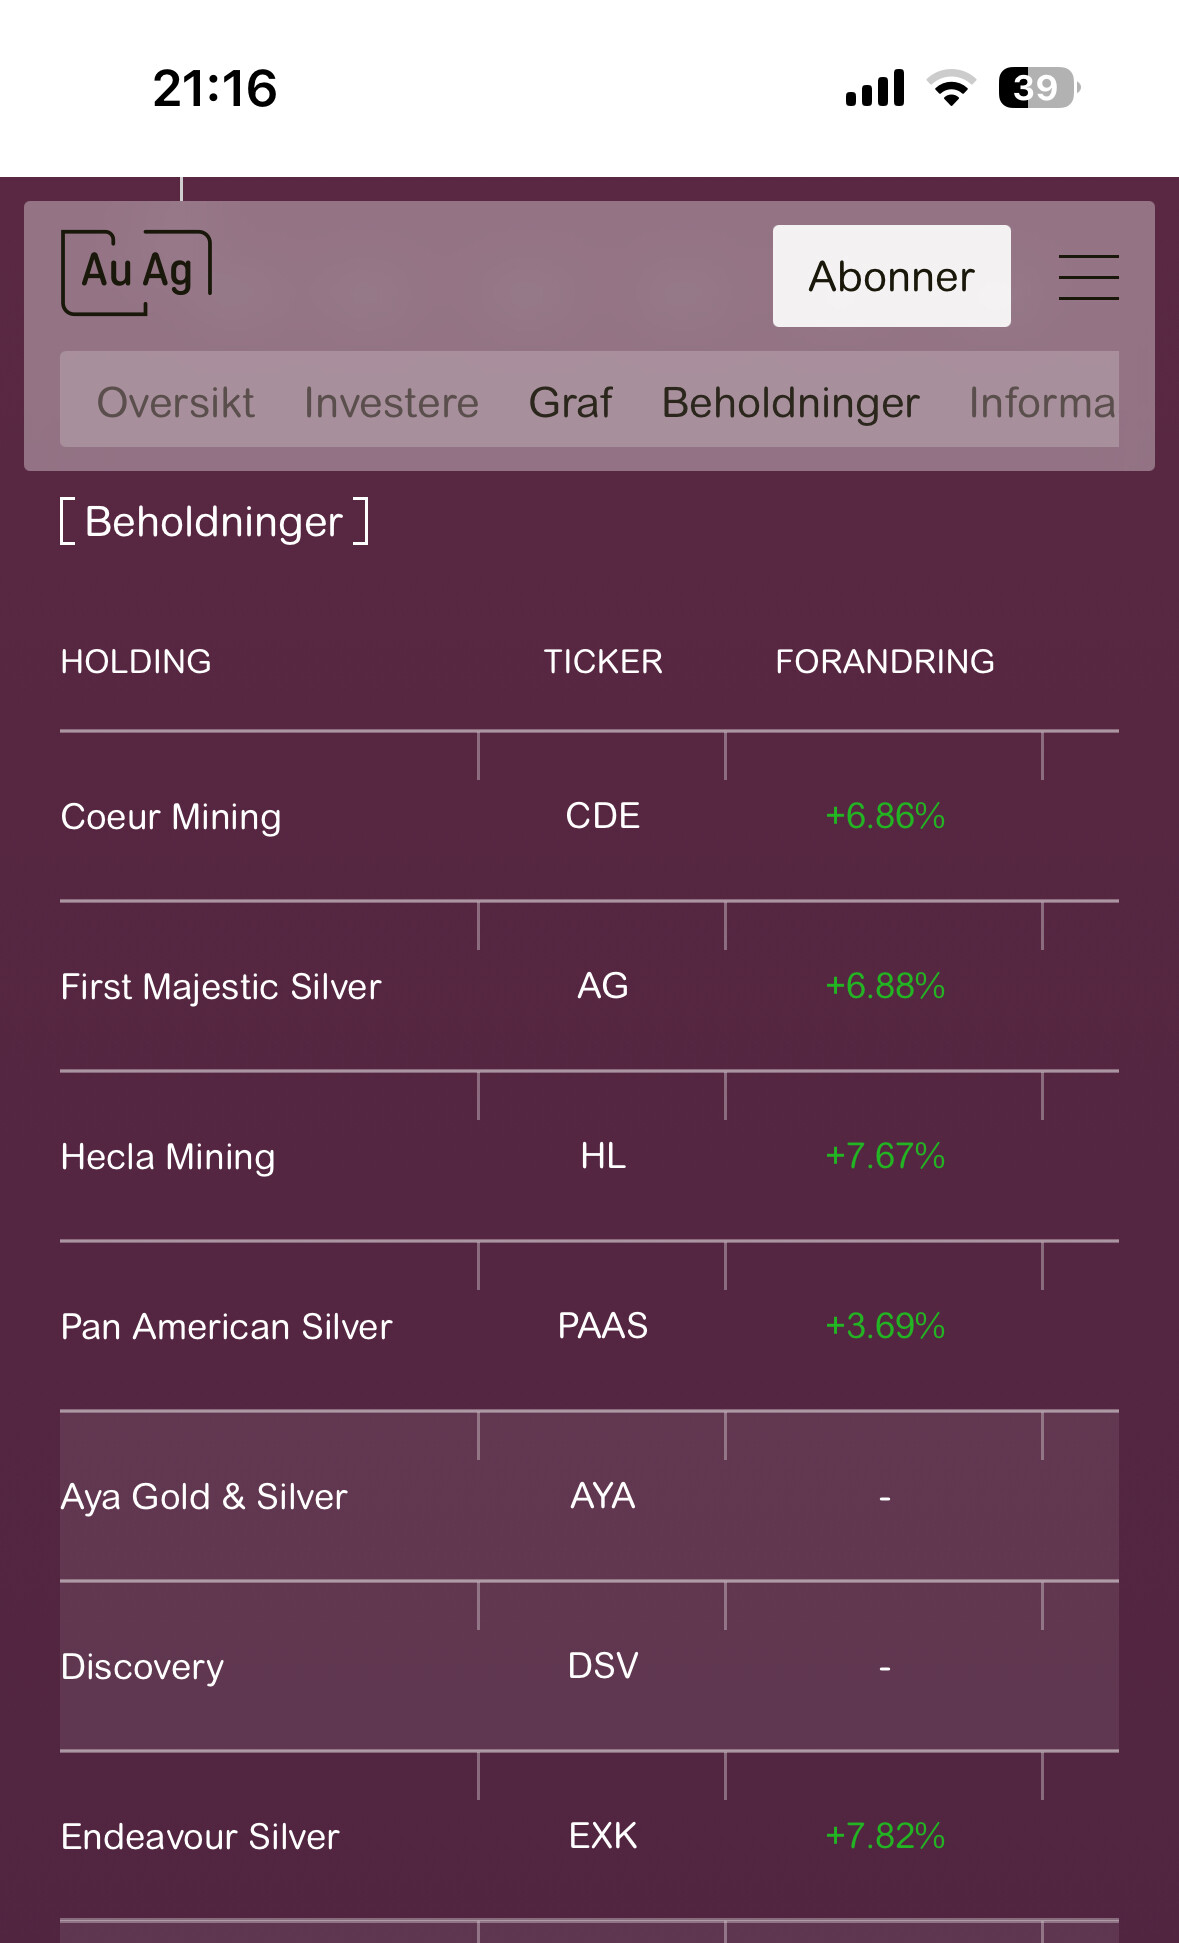Open the hamburger navigation menu
Image resolution: width=1179 pixels, height=1943 pixels.
coord(1088,277)
